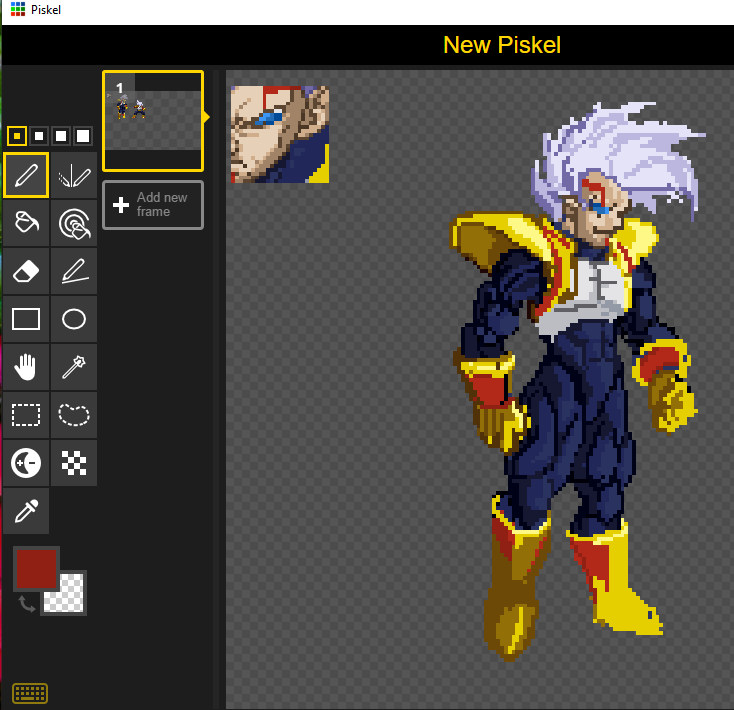Select the Eraser tool
734x710 pixels.
[x=26, y=271]
